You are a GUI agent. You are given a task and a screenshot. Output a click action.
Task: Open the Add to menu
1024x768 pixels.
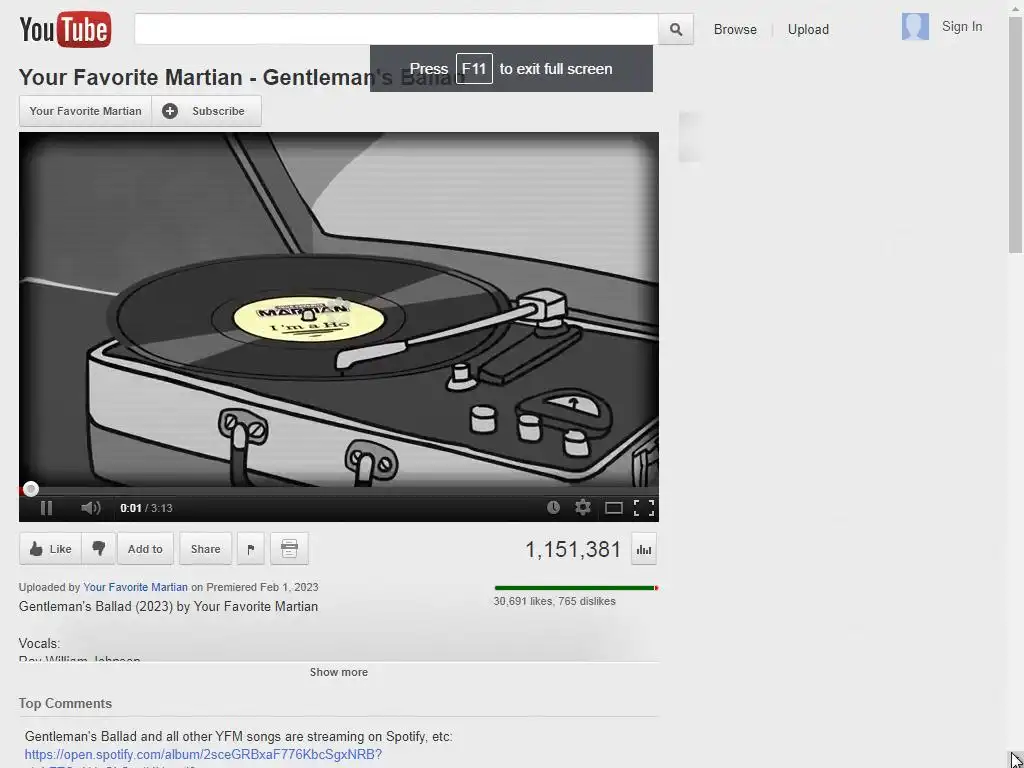(x=145, y=549)
